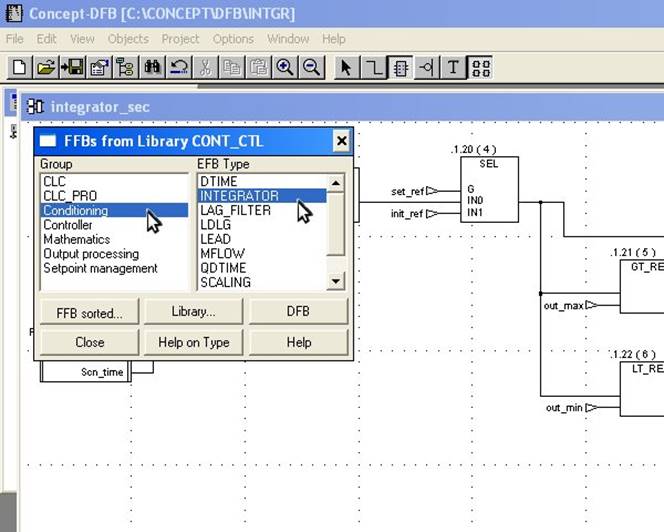Click the out_min variable label

564,407
